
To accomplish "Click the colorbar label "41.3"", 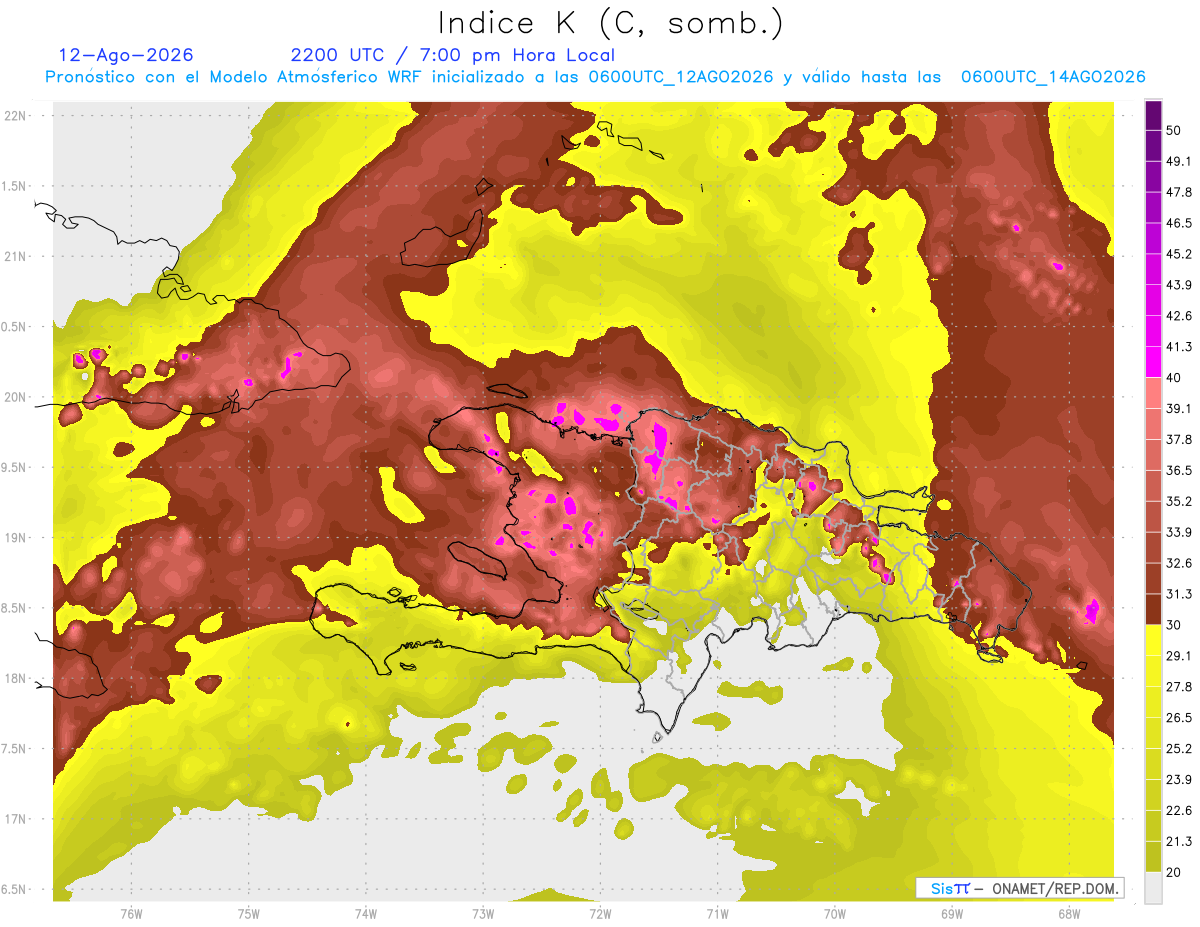I will click(1179, 347).
